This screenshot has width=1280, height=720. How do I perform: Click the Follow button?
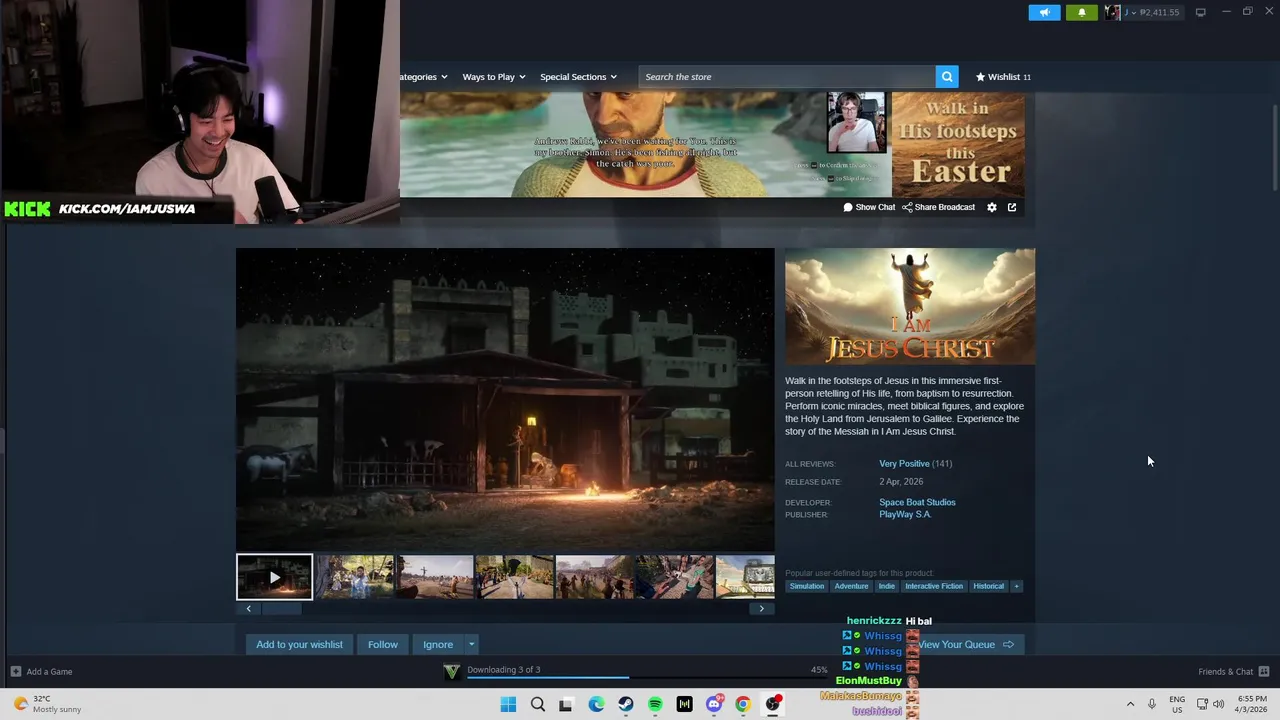click(383, 644)
